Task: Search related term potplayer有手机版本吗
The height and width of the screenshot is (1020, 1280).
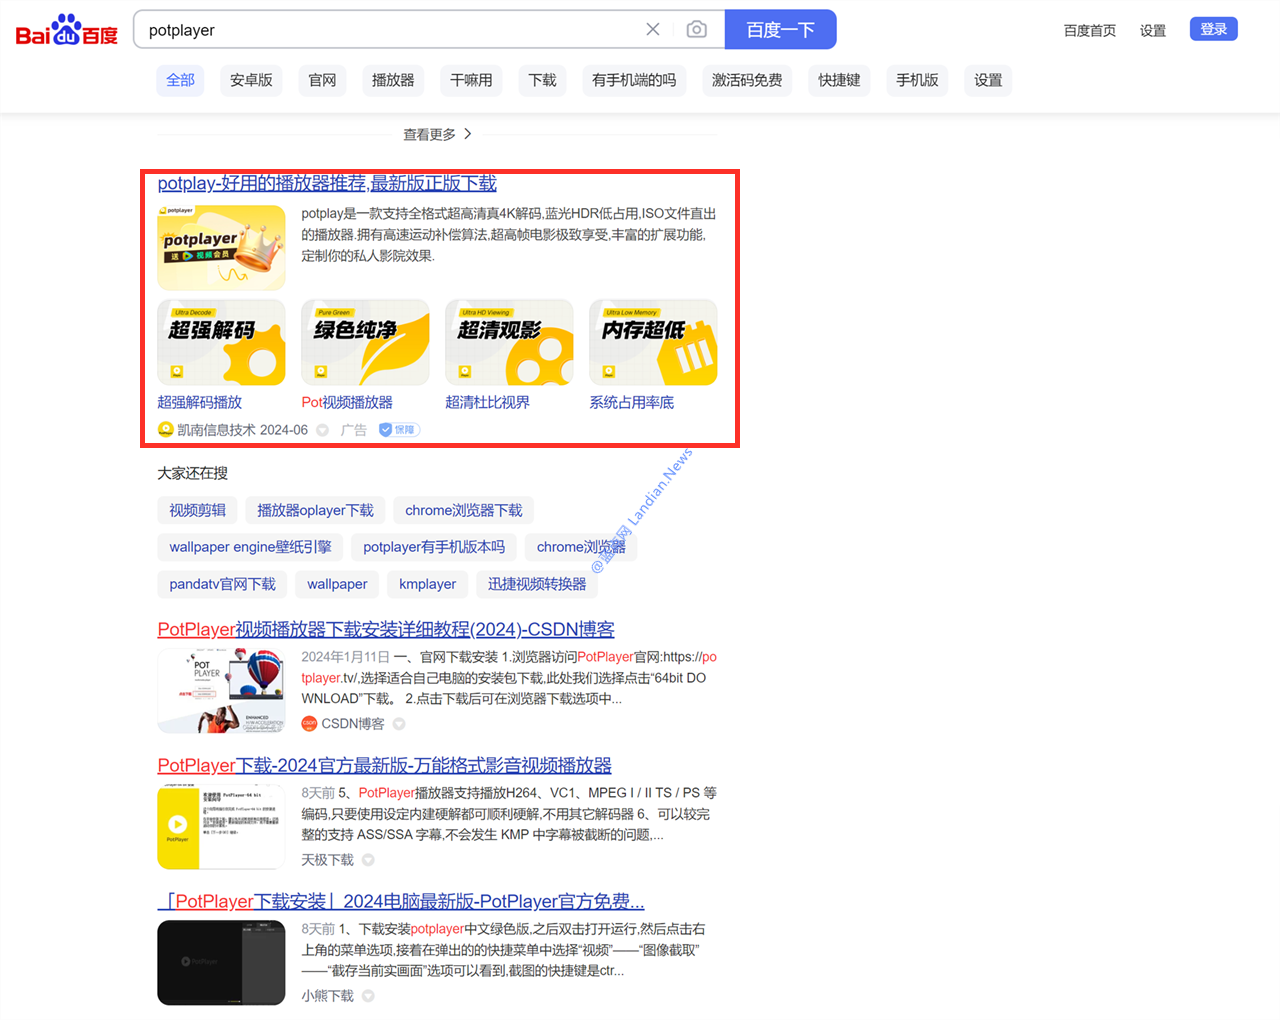Action: pos(434,547)
